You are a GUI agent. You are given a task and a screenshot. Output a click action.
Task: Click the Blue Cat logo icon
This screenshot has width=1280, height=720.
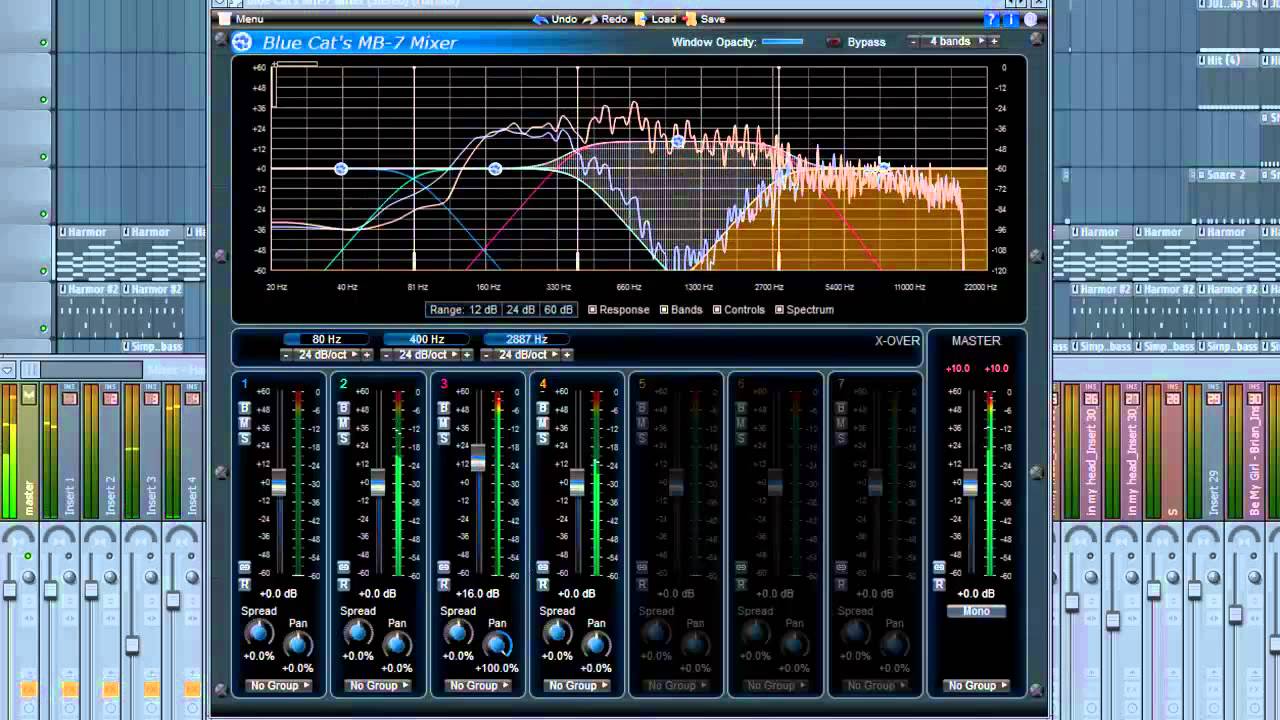tap(241, 42)
